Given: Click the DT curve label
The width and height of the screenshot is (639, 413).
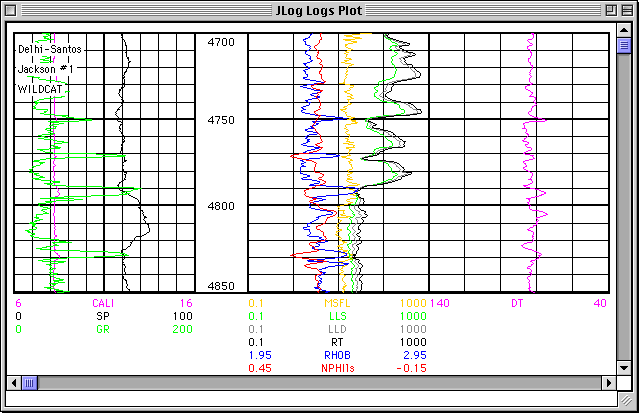Looking at the screenshot, I should [x=517, y=303].
